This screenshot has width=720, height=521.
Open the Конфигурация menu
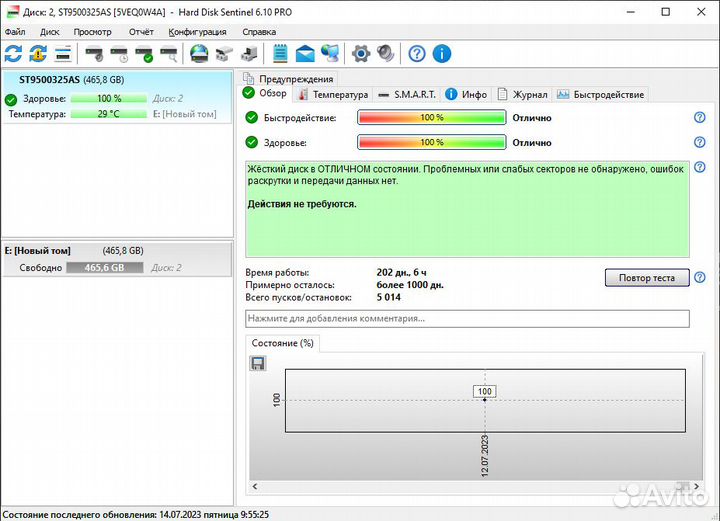(x=197, y=32)
